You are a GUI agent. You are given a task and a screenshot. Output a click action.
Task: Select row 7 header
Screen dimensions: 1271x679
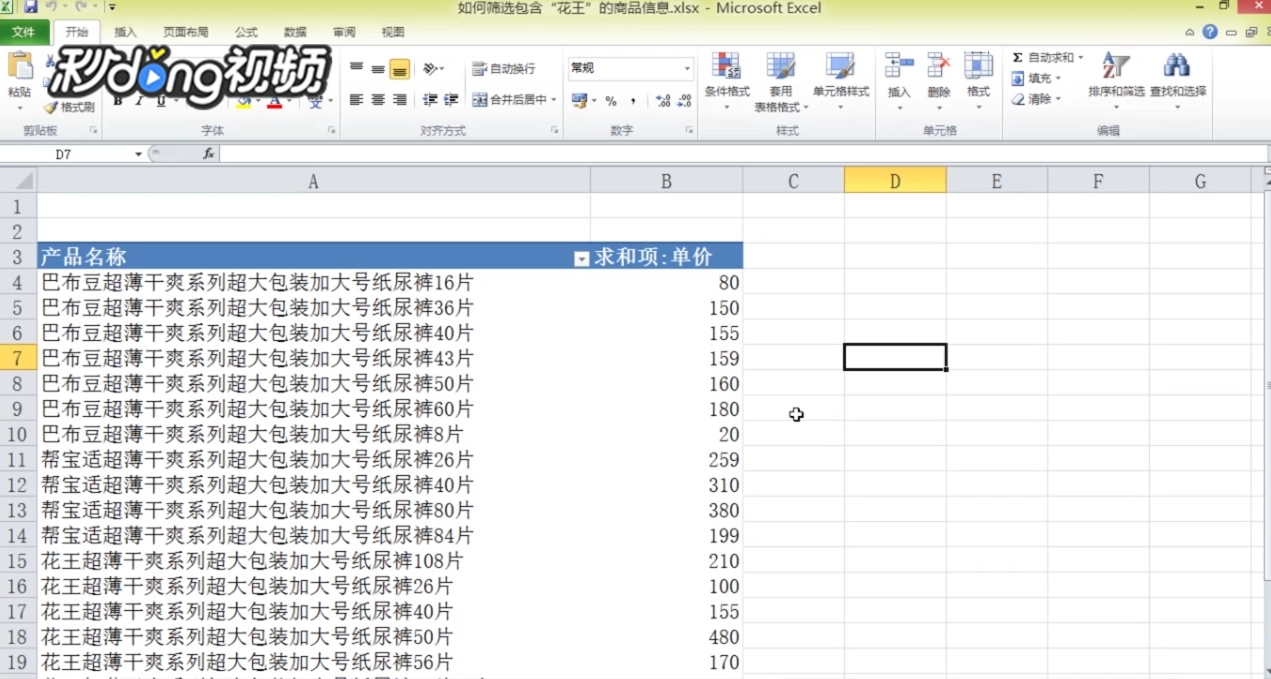[x=18, y=358]
